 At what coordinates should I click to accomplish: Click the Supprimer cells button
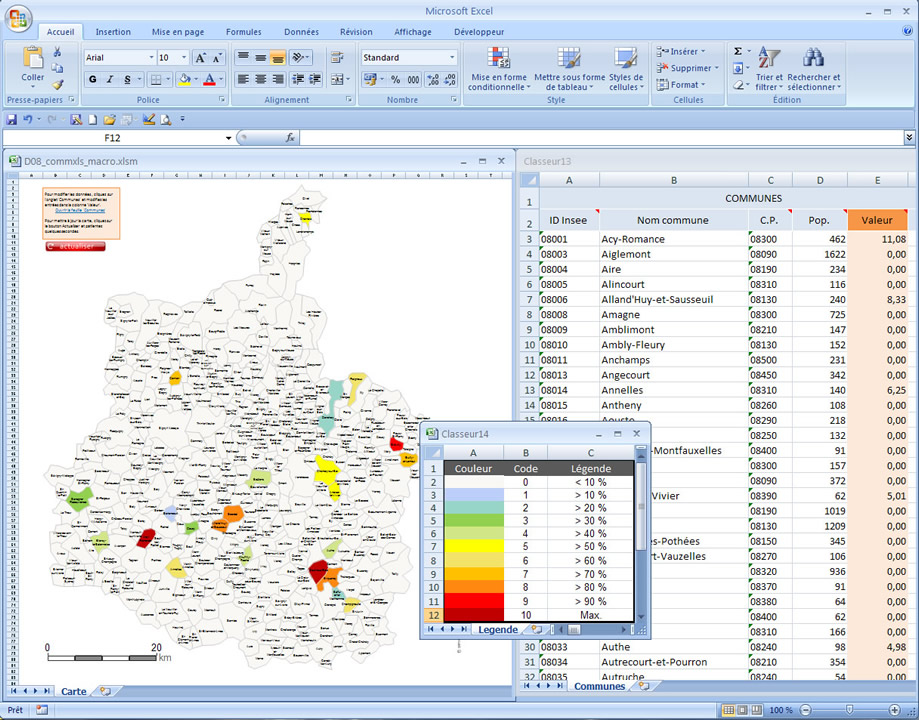pos(687,68)
